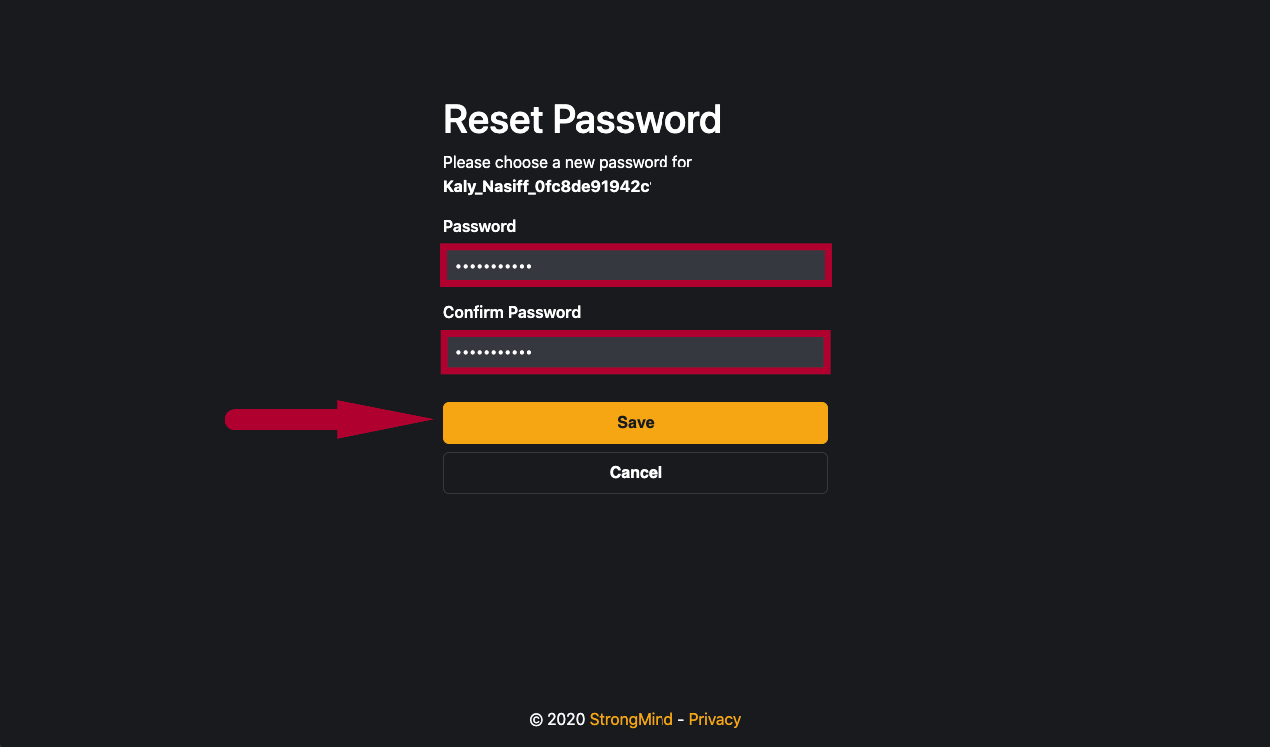Click the dash between StrongMind and Privacy
The height and width of the screenshot is (747, 1270).
click(x=680, y=719)
